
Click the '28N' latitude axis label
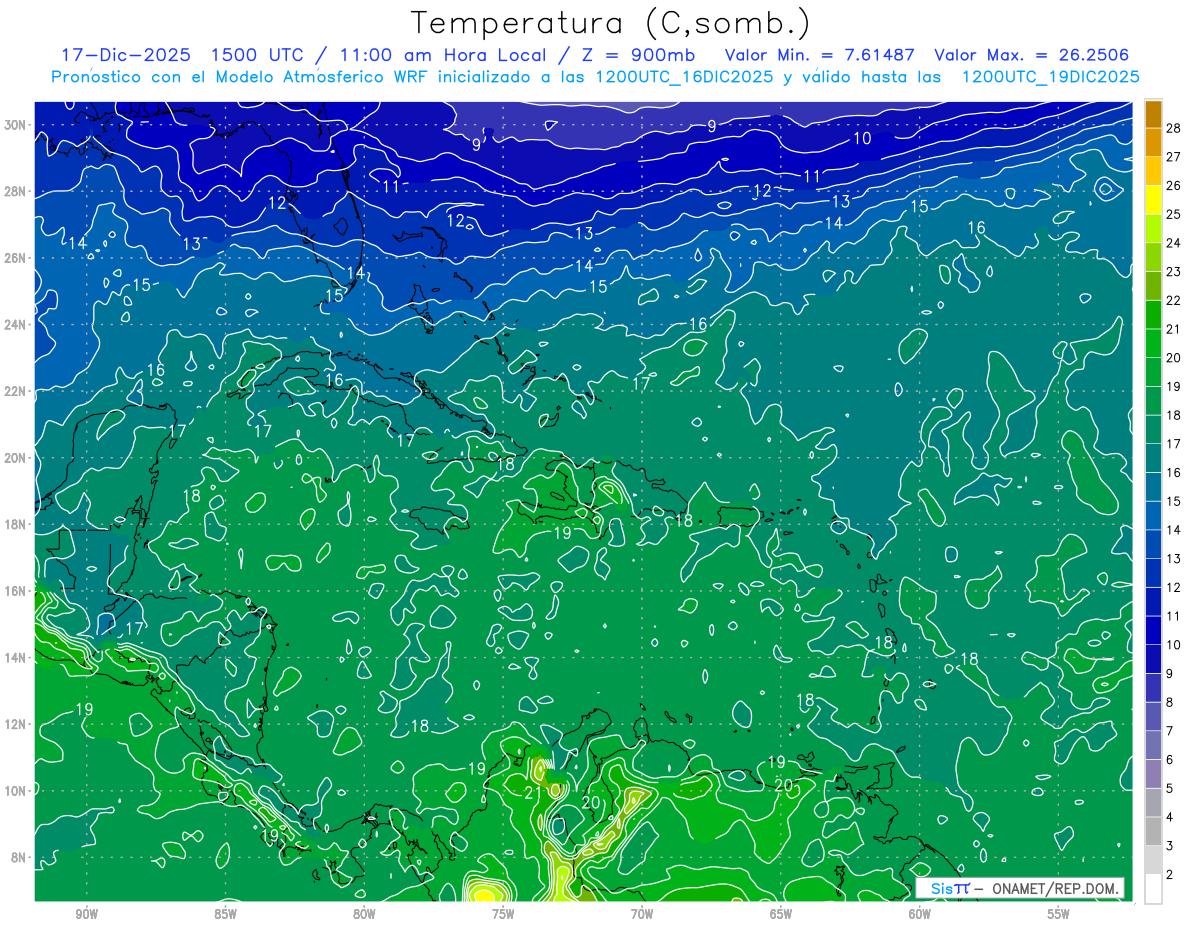tap(14, 191)
